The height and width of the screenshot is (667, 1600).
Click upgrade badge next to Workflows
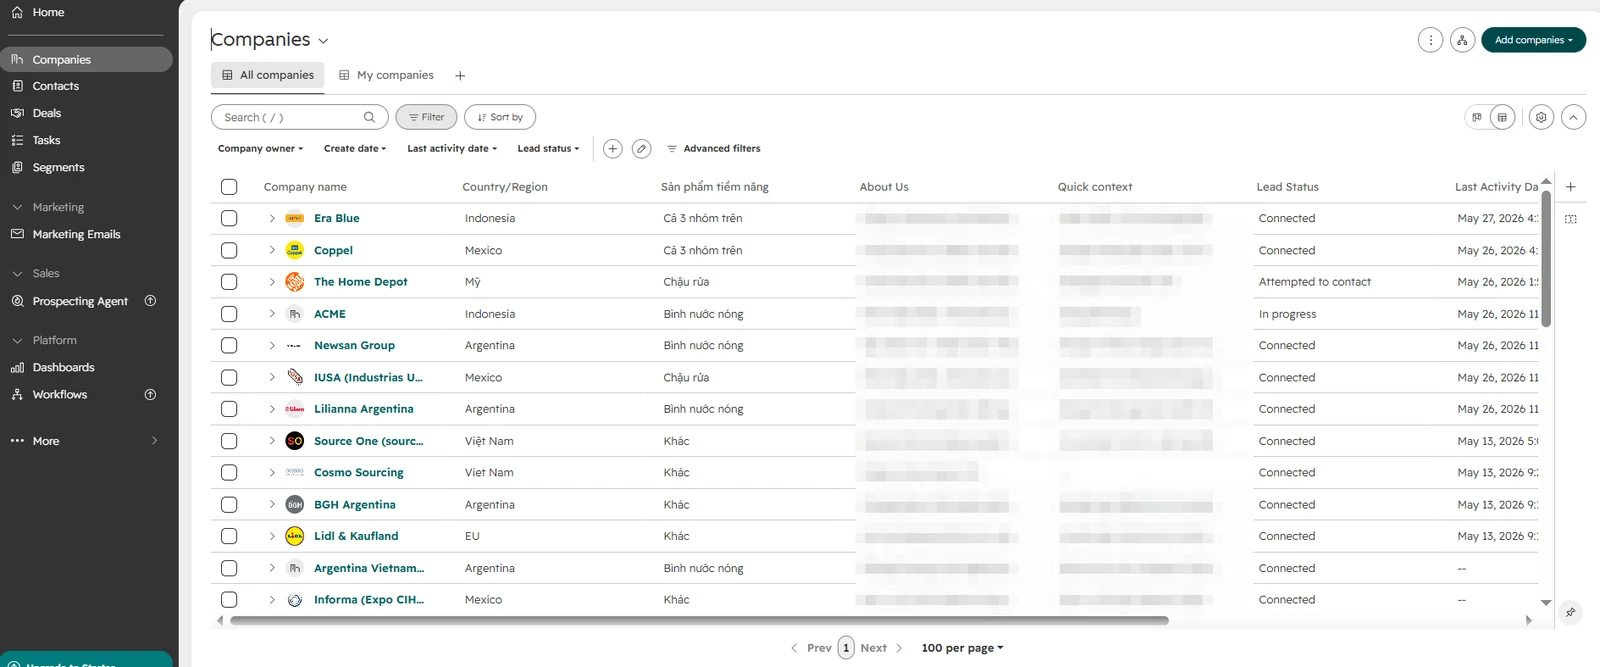coord(151,394)
